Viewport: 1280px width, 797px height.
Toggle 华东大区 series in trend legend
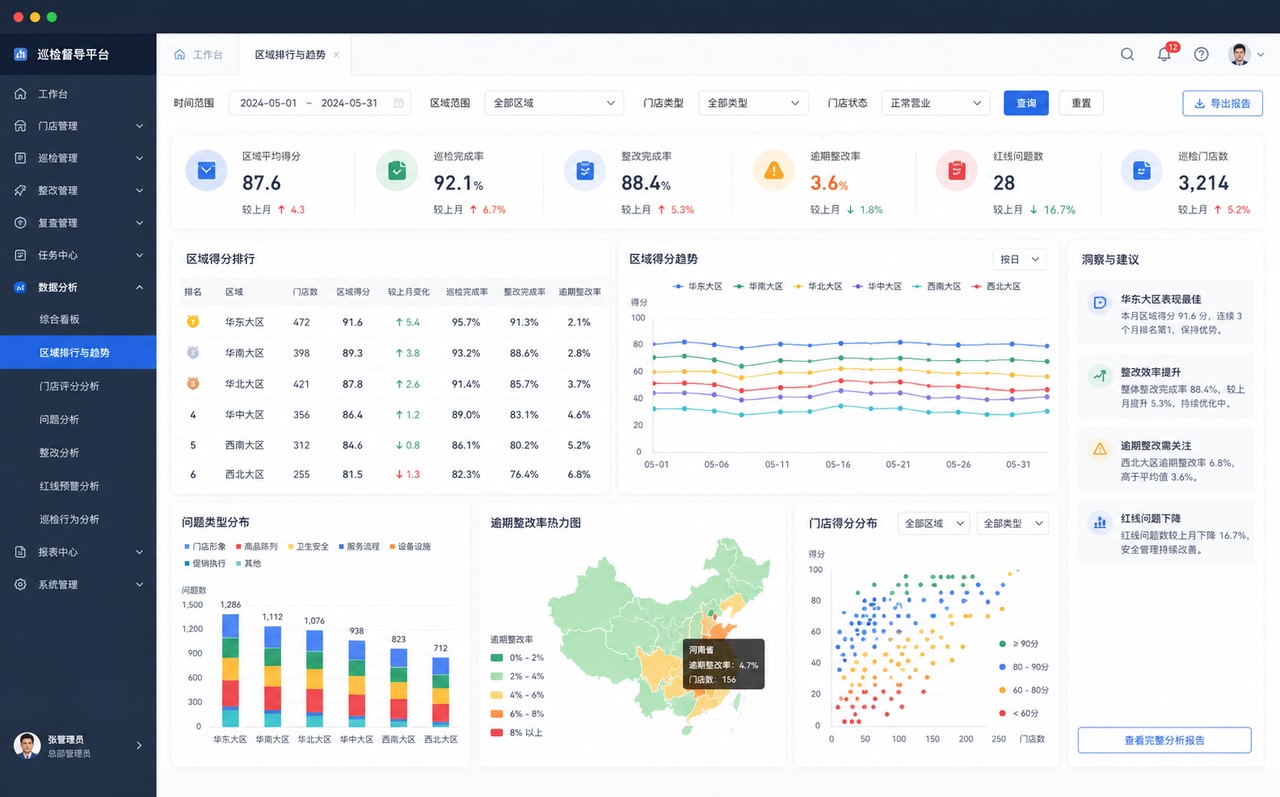697,286
